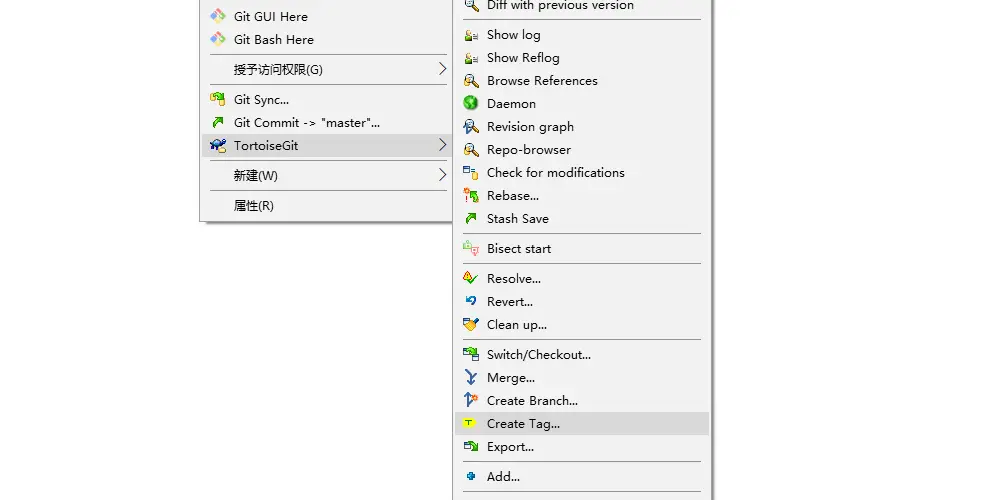Click the Switch/Checkout icon
Screen dimensions: 1000x500
(x=471, y=354)
